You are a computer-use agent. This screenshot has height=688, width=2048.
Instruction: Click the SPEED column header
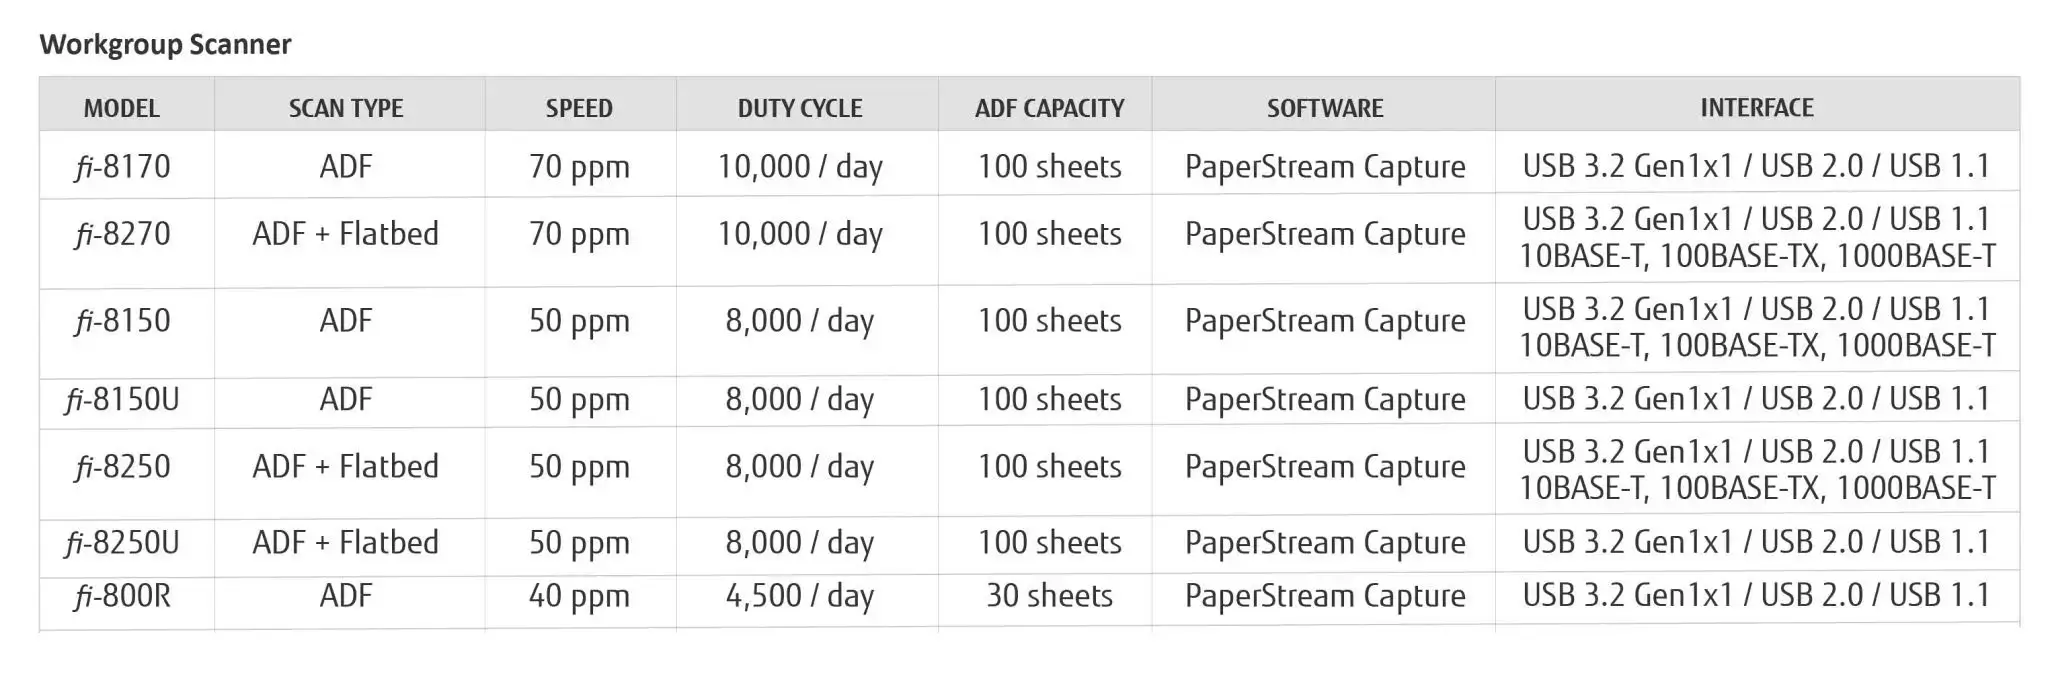click(579, 108)
